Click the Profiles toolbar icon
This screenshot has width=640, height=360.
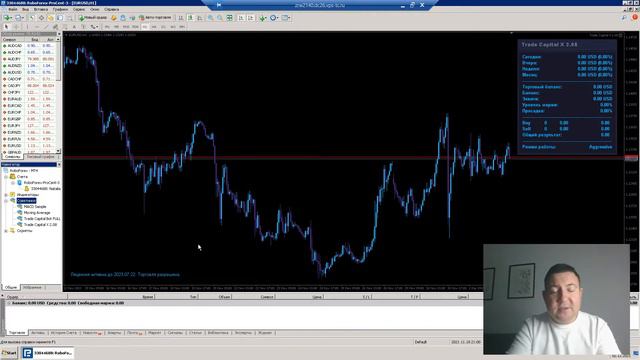coord(19,18)
